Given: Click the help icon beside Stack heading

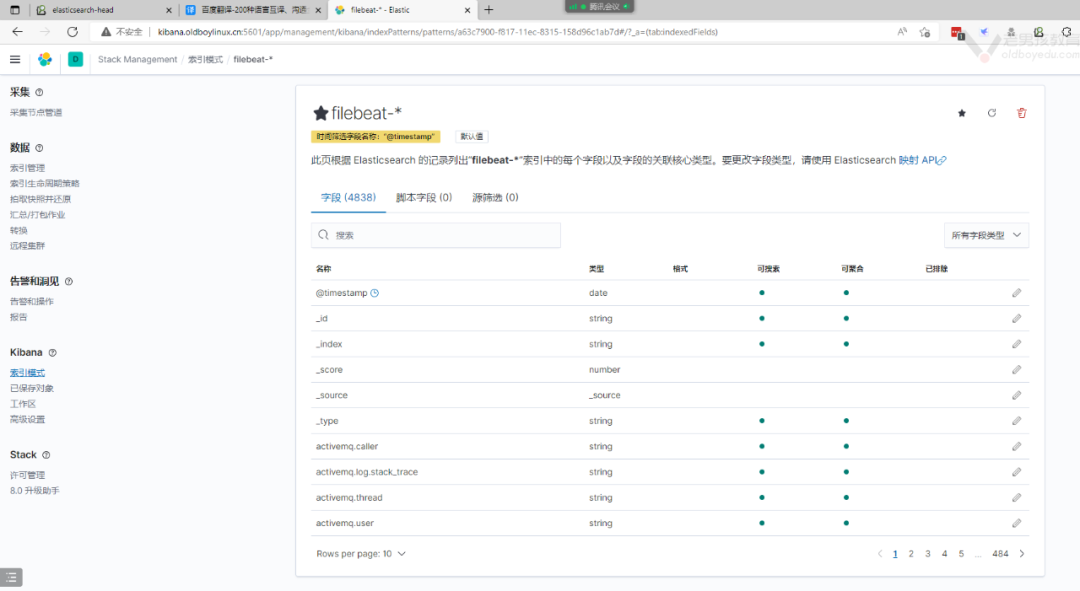Looking at the screenshot, I should pyautogui.click(x=46, y=455).
